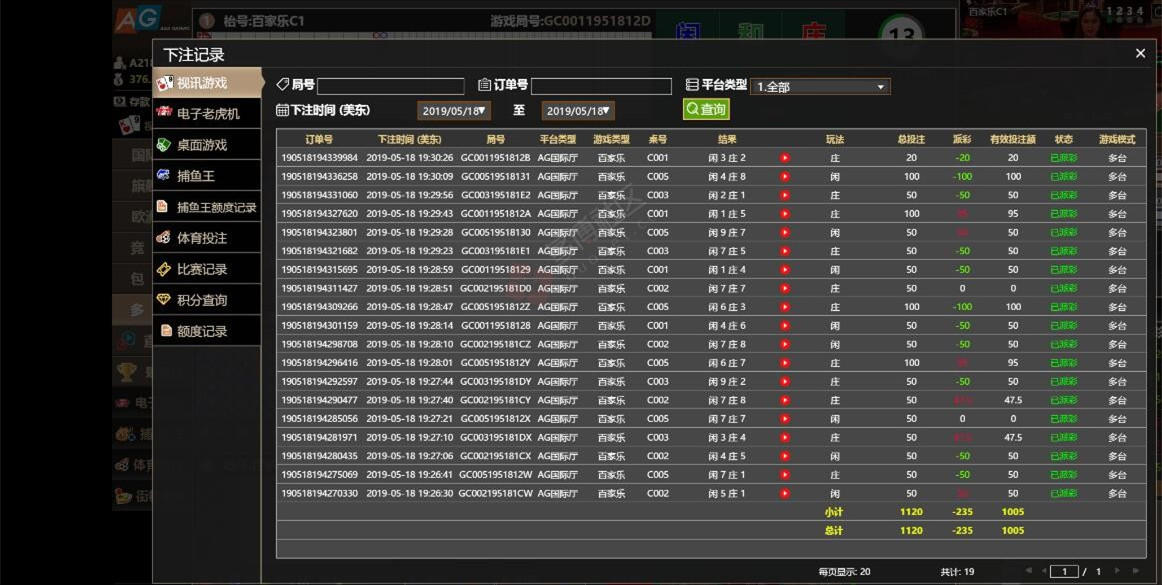Click the green 查询 button
The image size is (1162, 585).
pos(706,109)
